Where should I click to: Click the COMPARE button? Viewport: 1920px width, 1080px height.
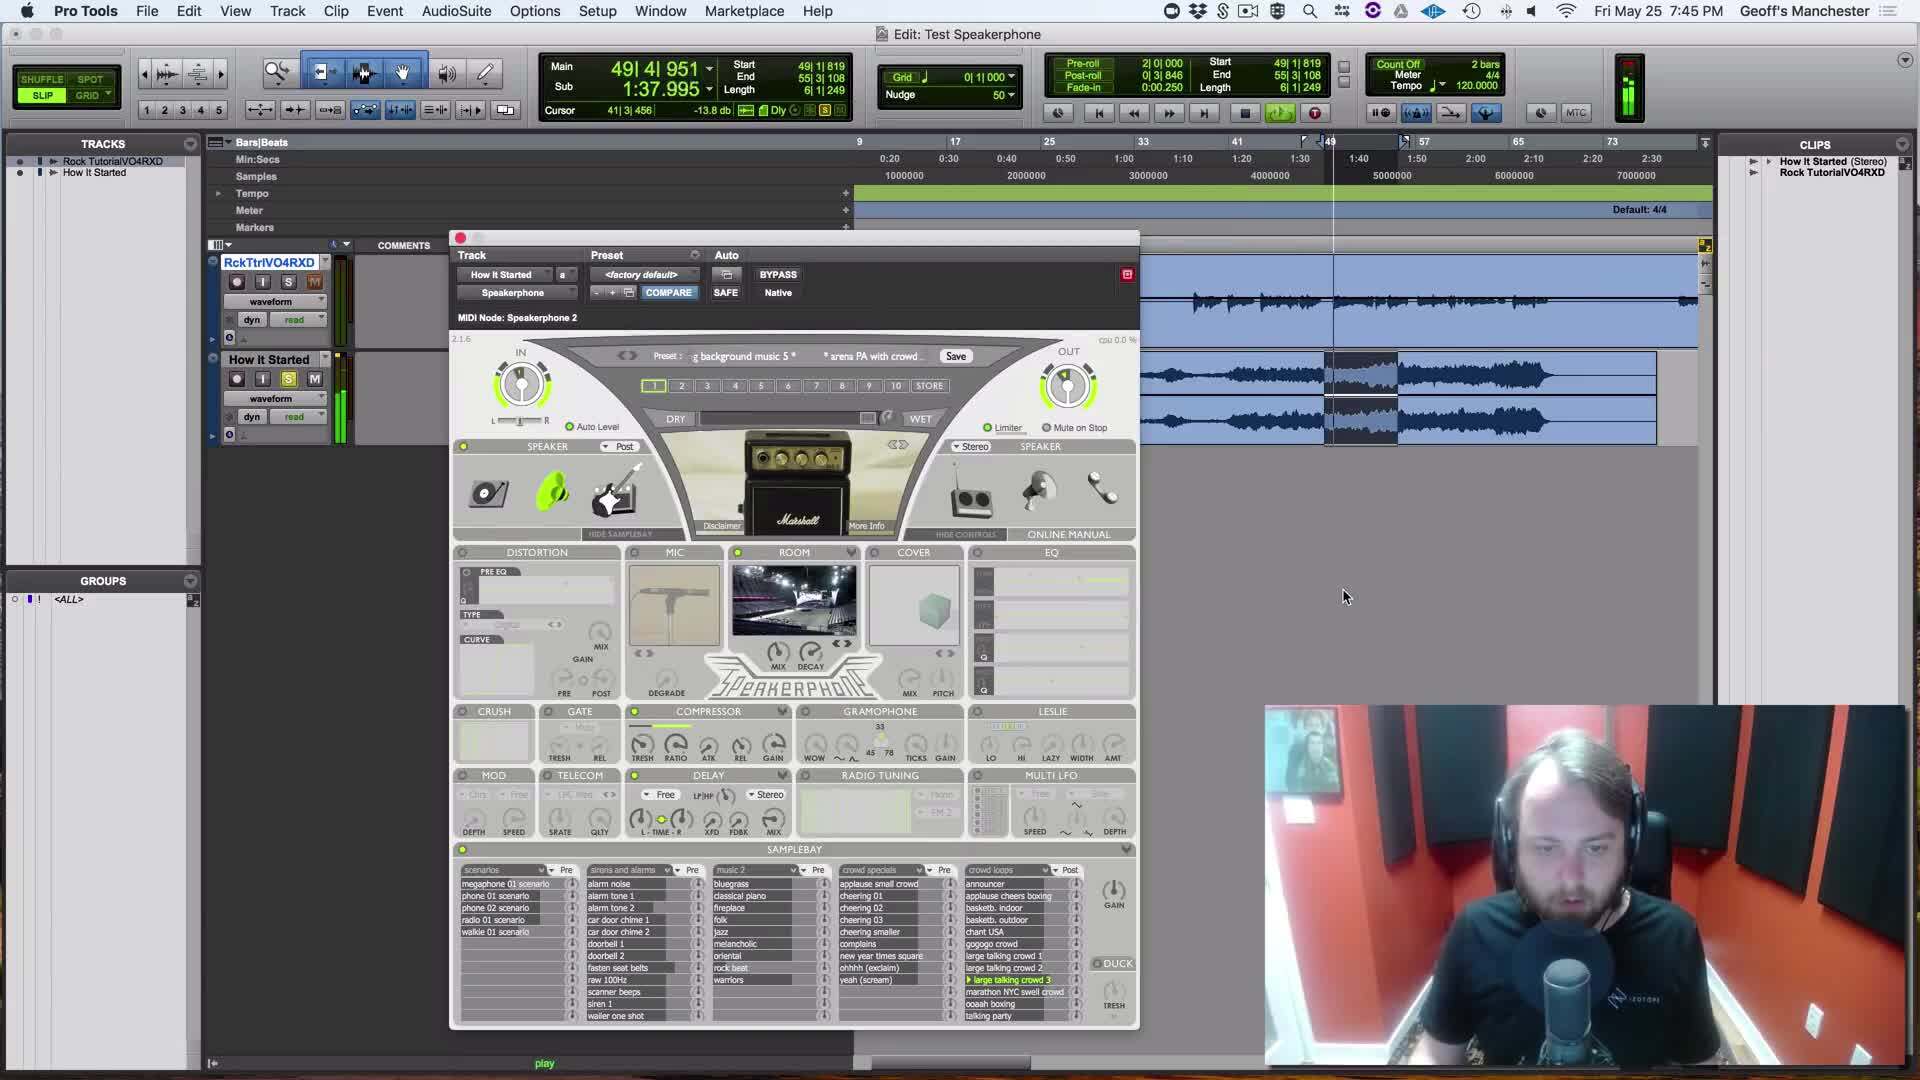pyautogui.click(x=668, y=293)
